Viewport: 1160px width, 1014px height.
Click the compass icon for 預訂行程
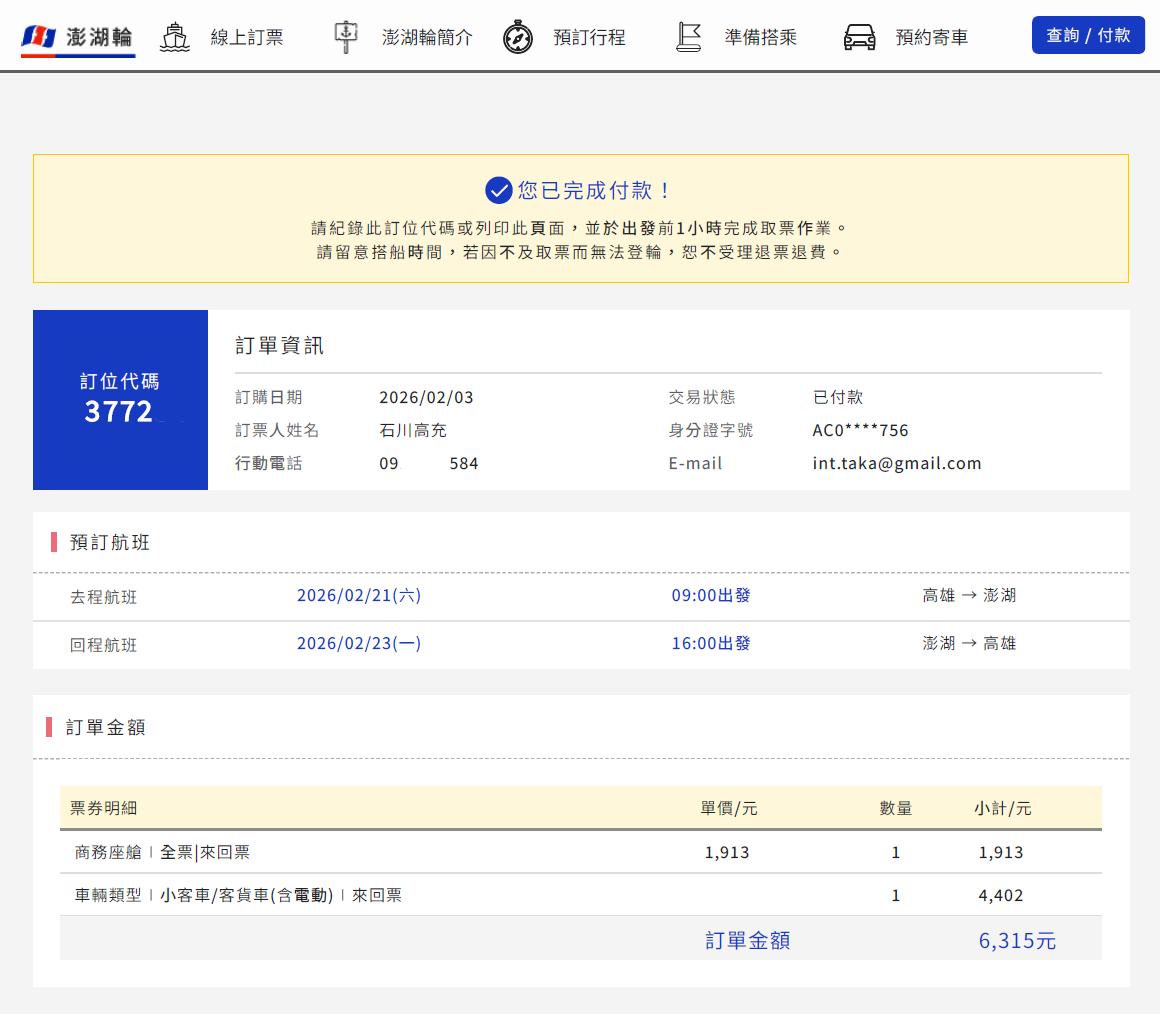click(x=518, y=37)
